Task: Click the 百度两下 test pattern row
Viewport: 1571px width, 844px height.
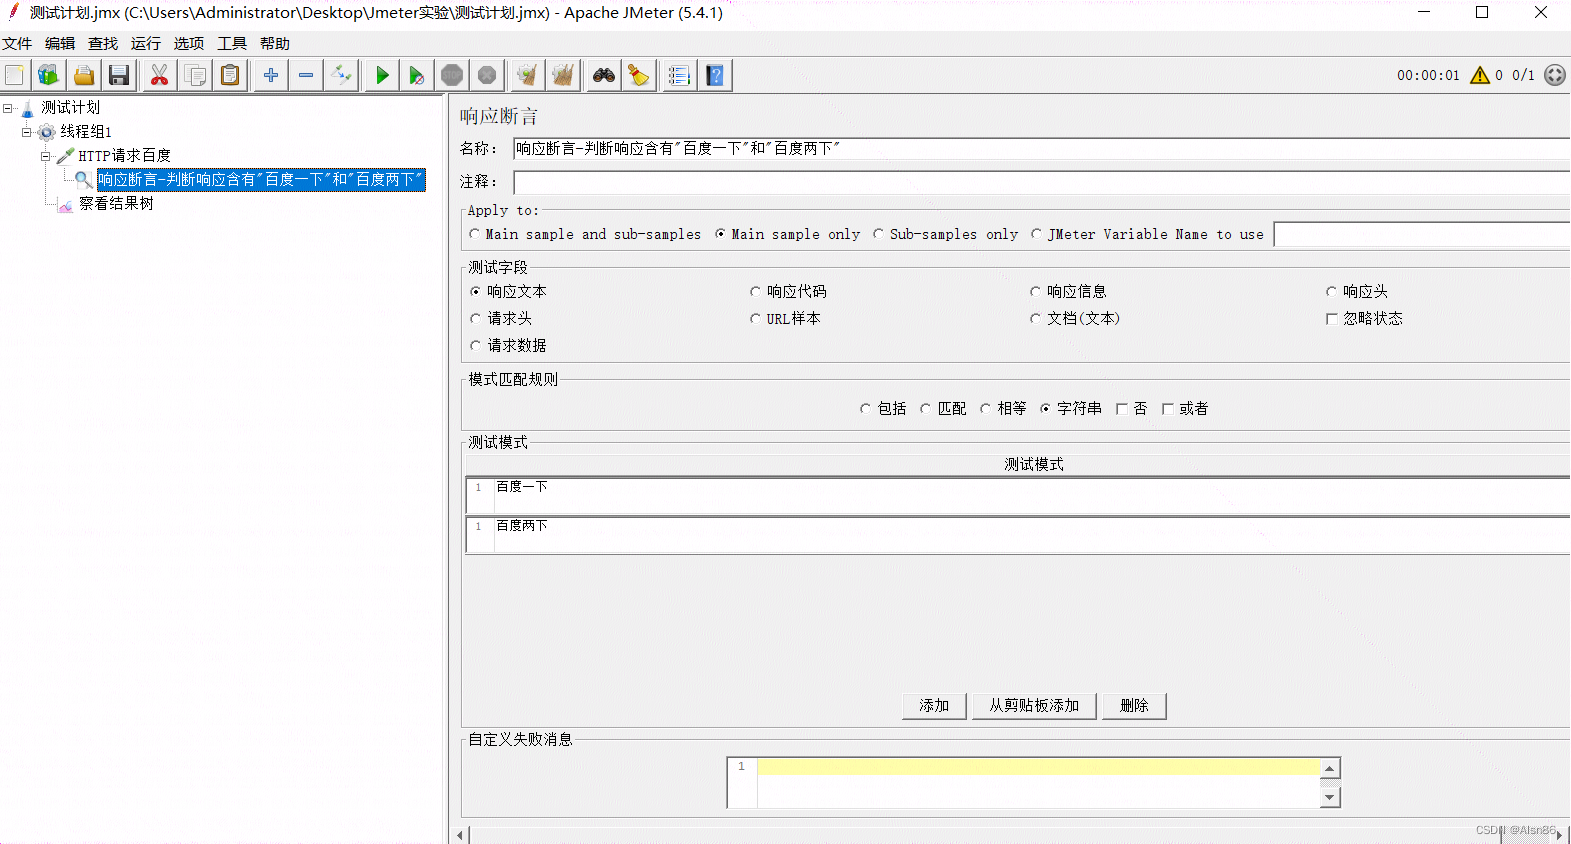Action: 1018,535
